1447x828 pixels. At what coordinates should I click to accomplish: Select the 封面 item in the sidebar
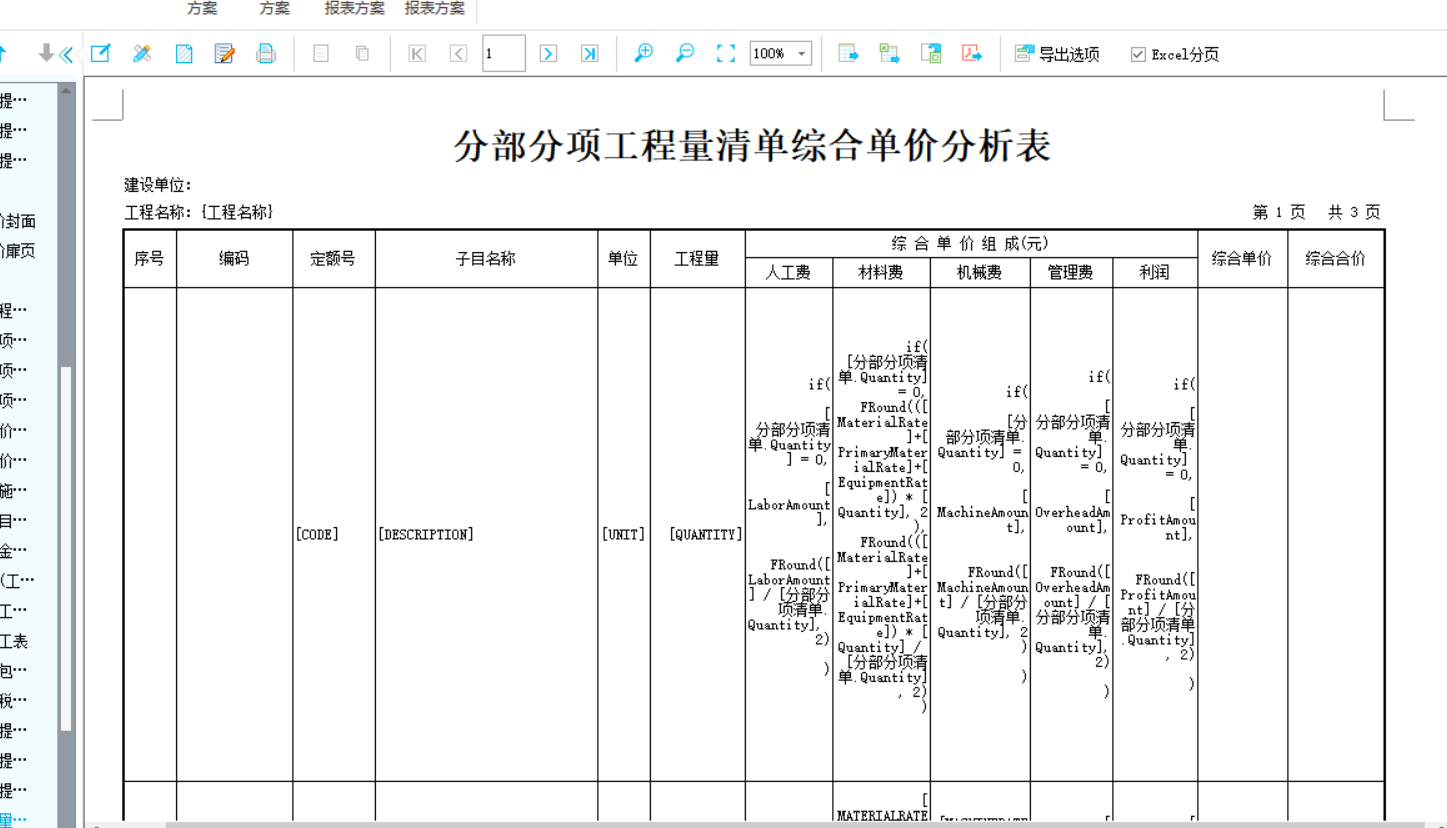[x=18, y=221]
